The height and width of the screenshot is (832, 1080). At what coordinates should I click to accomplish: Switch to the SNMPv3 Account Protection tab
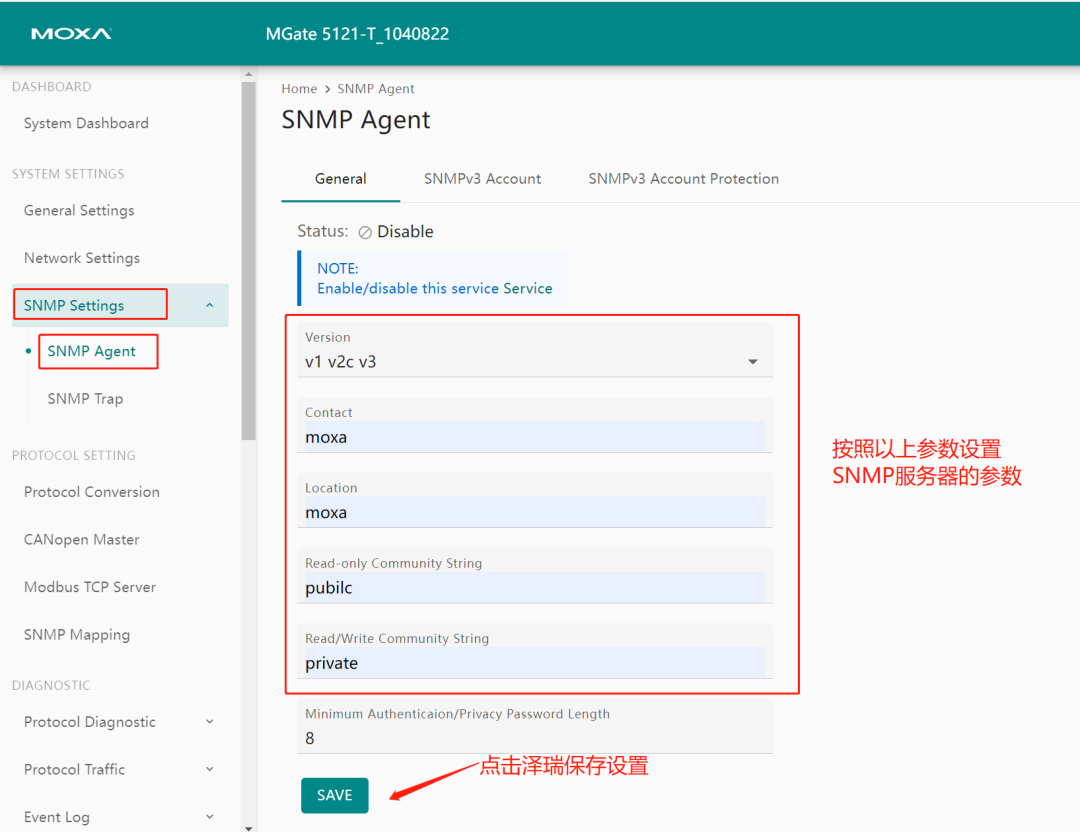click(684, 178)
